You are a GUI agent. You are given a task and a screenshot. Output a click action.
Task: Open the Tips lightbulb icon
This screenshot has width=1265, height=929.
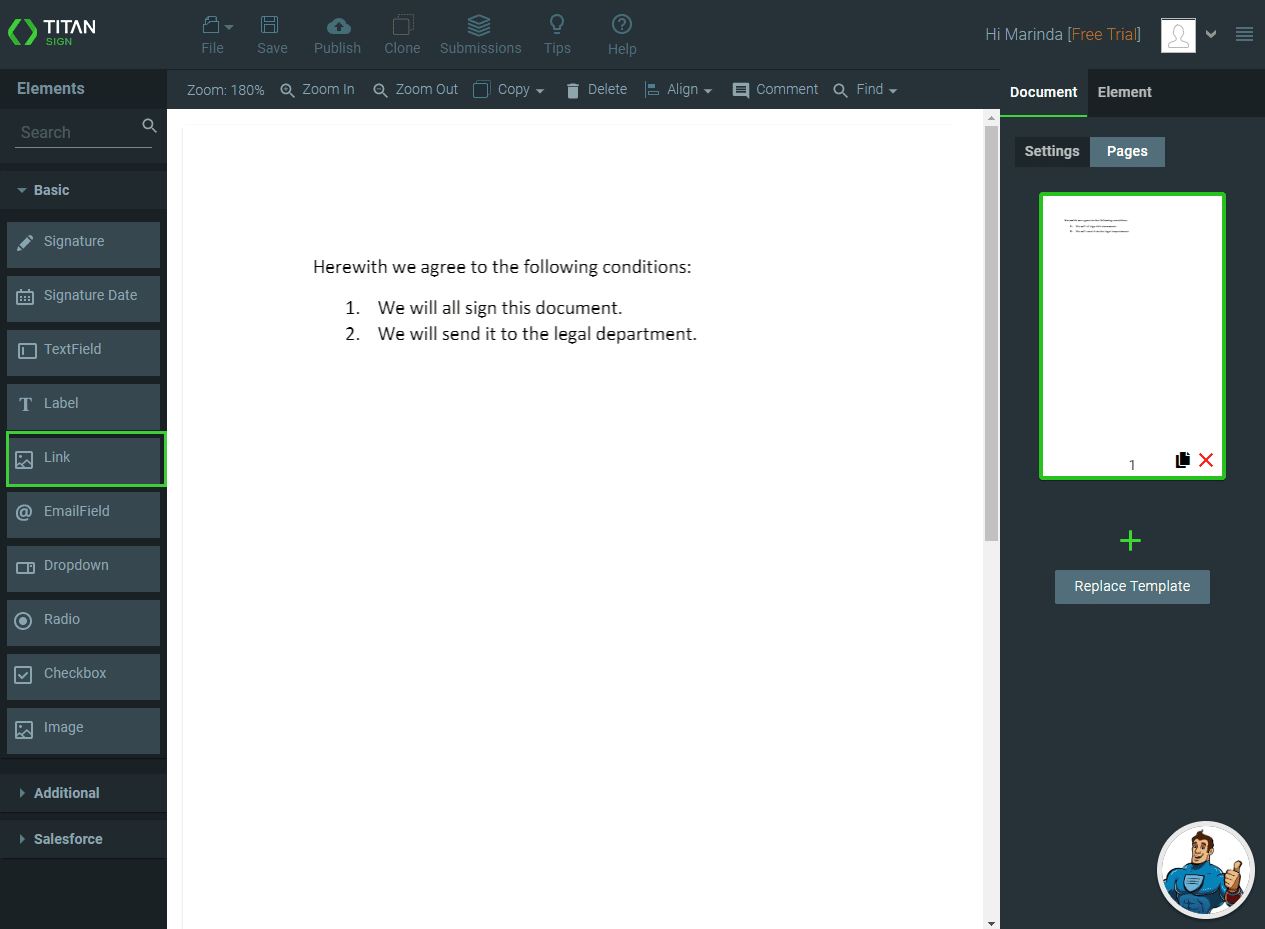557,26
